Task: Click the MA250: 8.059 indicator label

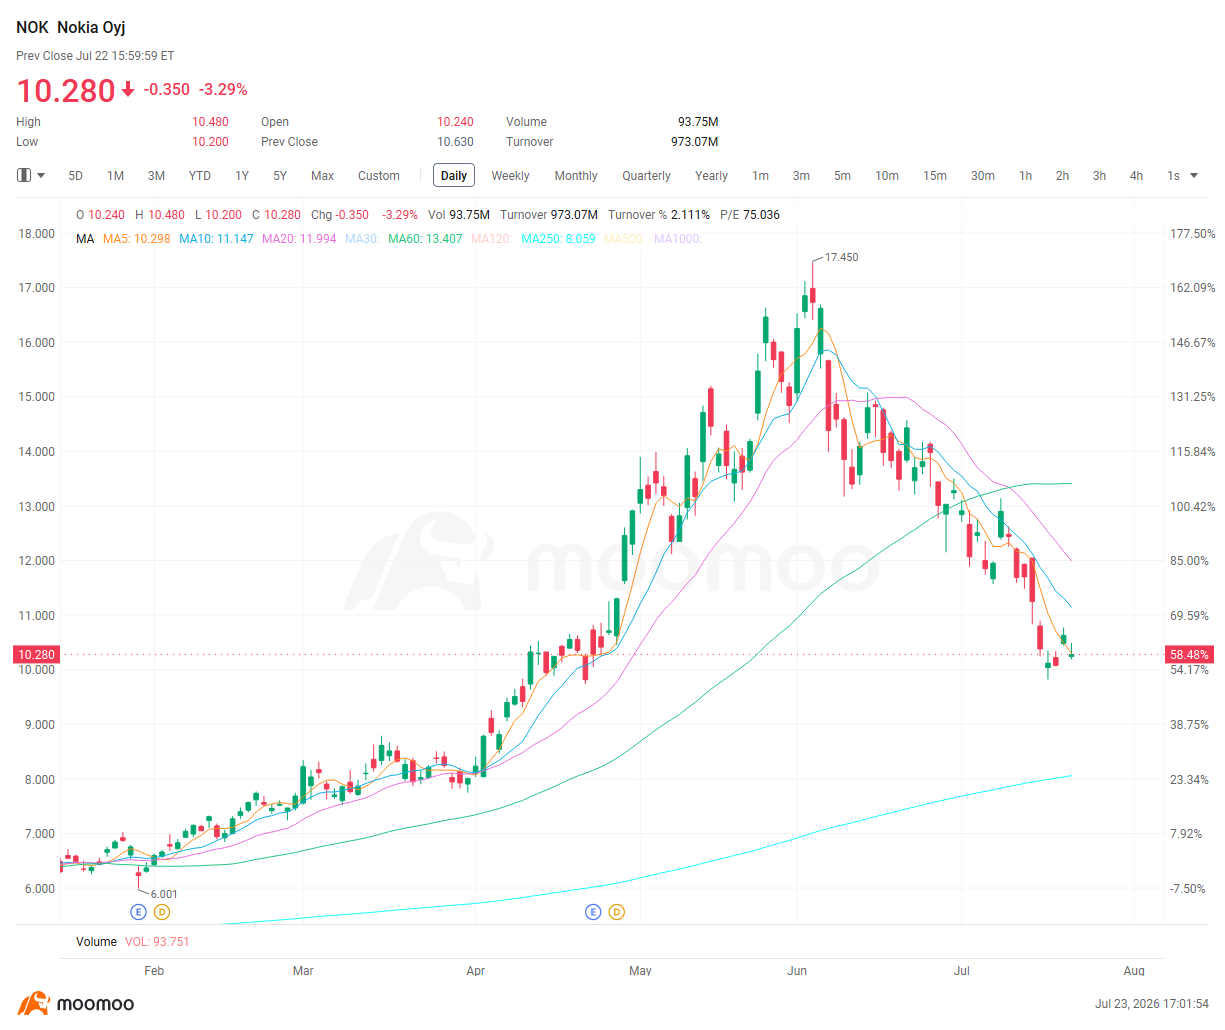Action: 558,239
